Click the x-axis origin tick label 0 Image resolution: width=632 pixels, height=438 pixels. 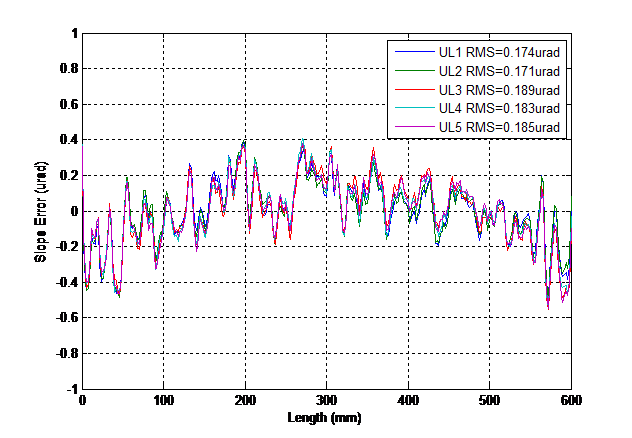83,398
